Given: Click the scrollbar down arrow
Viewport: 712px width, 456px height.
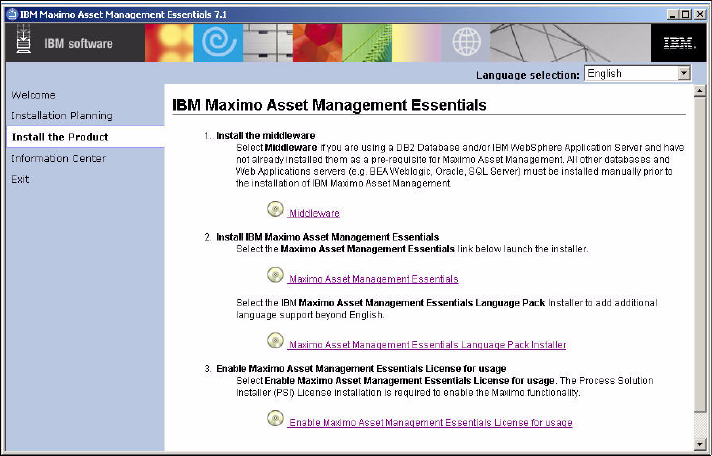Looking at the screenshot, I should (x=700, y=445).
